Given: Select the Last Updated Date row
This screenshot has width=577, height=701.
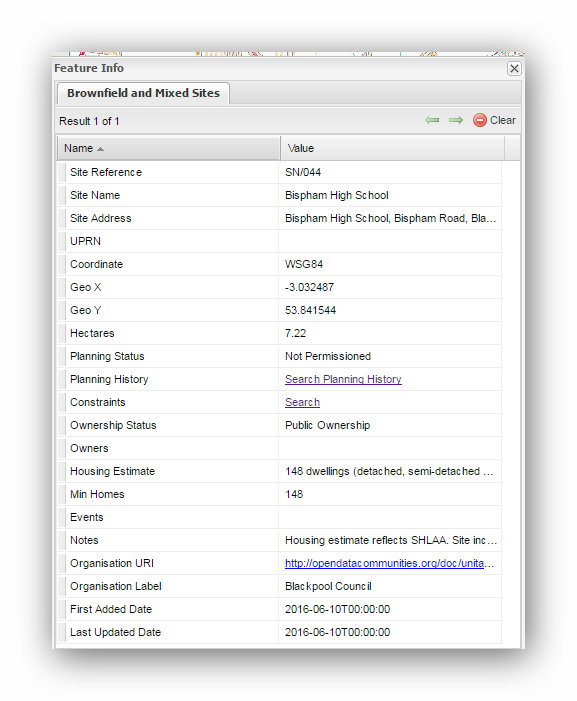Looking at the screenshot, I should click(x=279, y=632).
